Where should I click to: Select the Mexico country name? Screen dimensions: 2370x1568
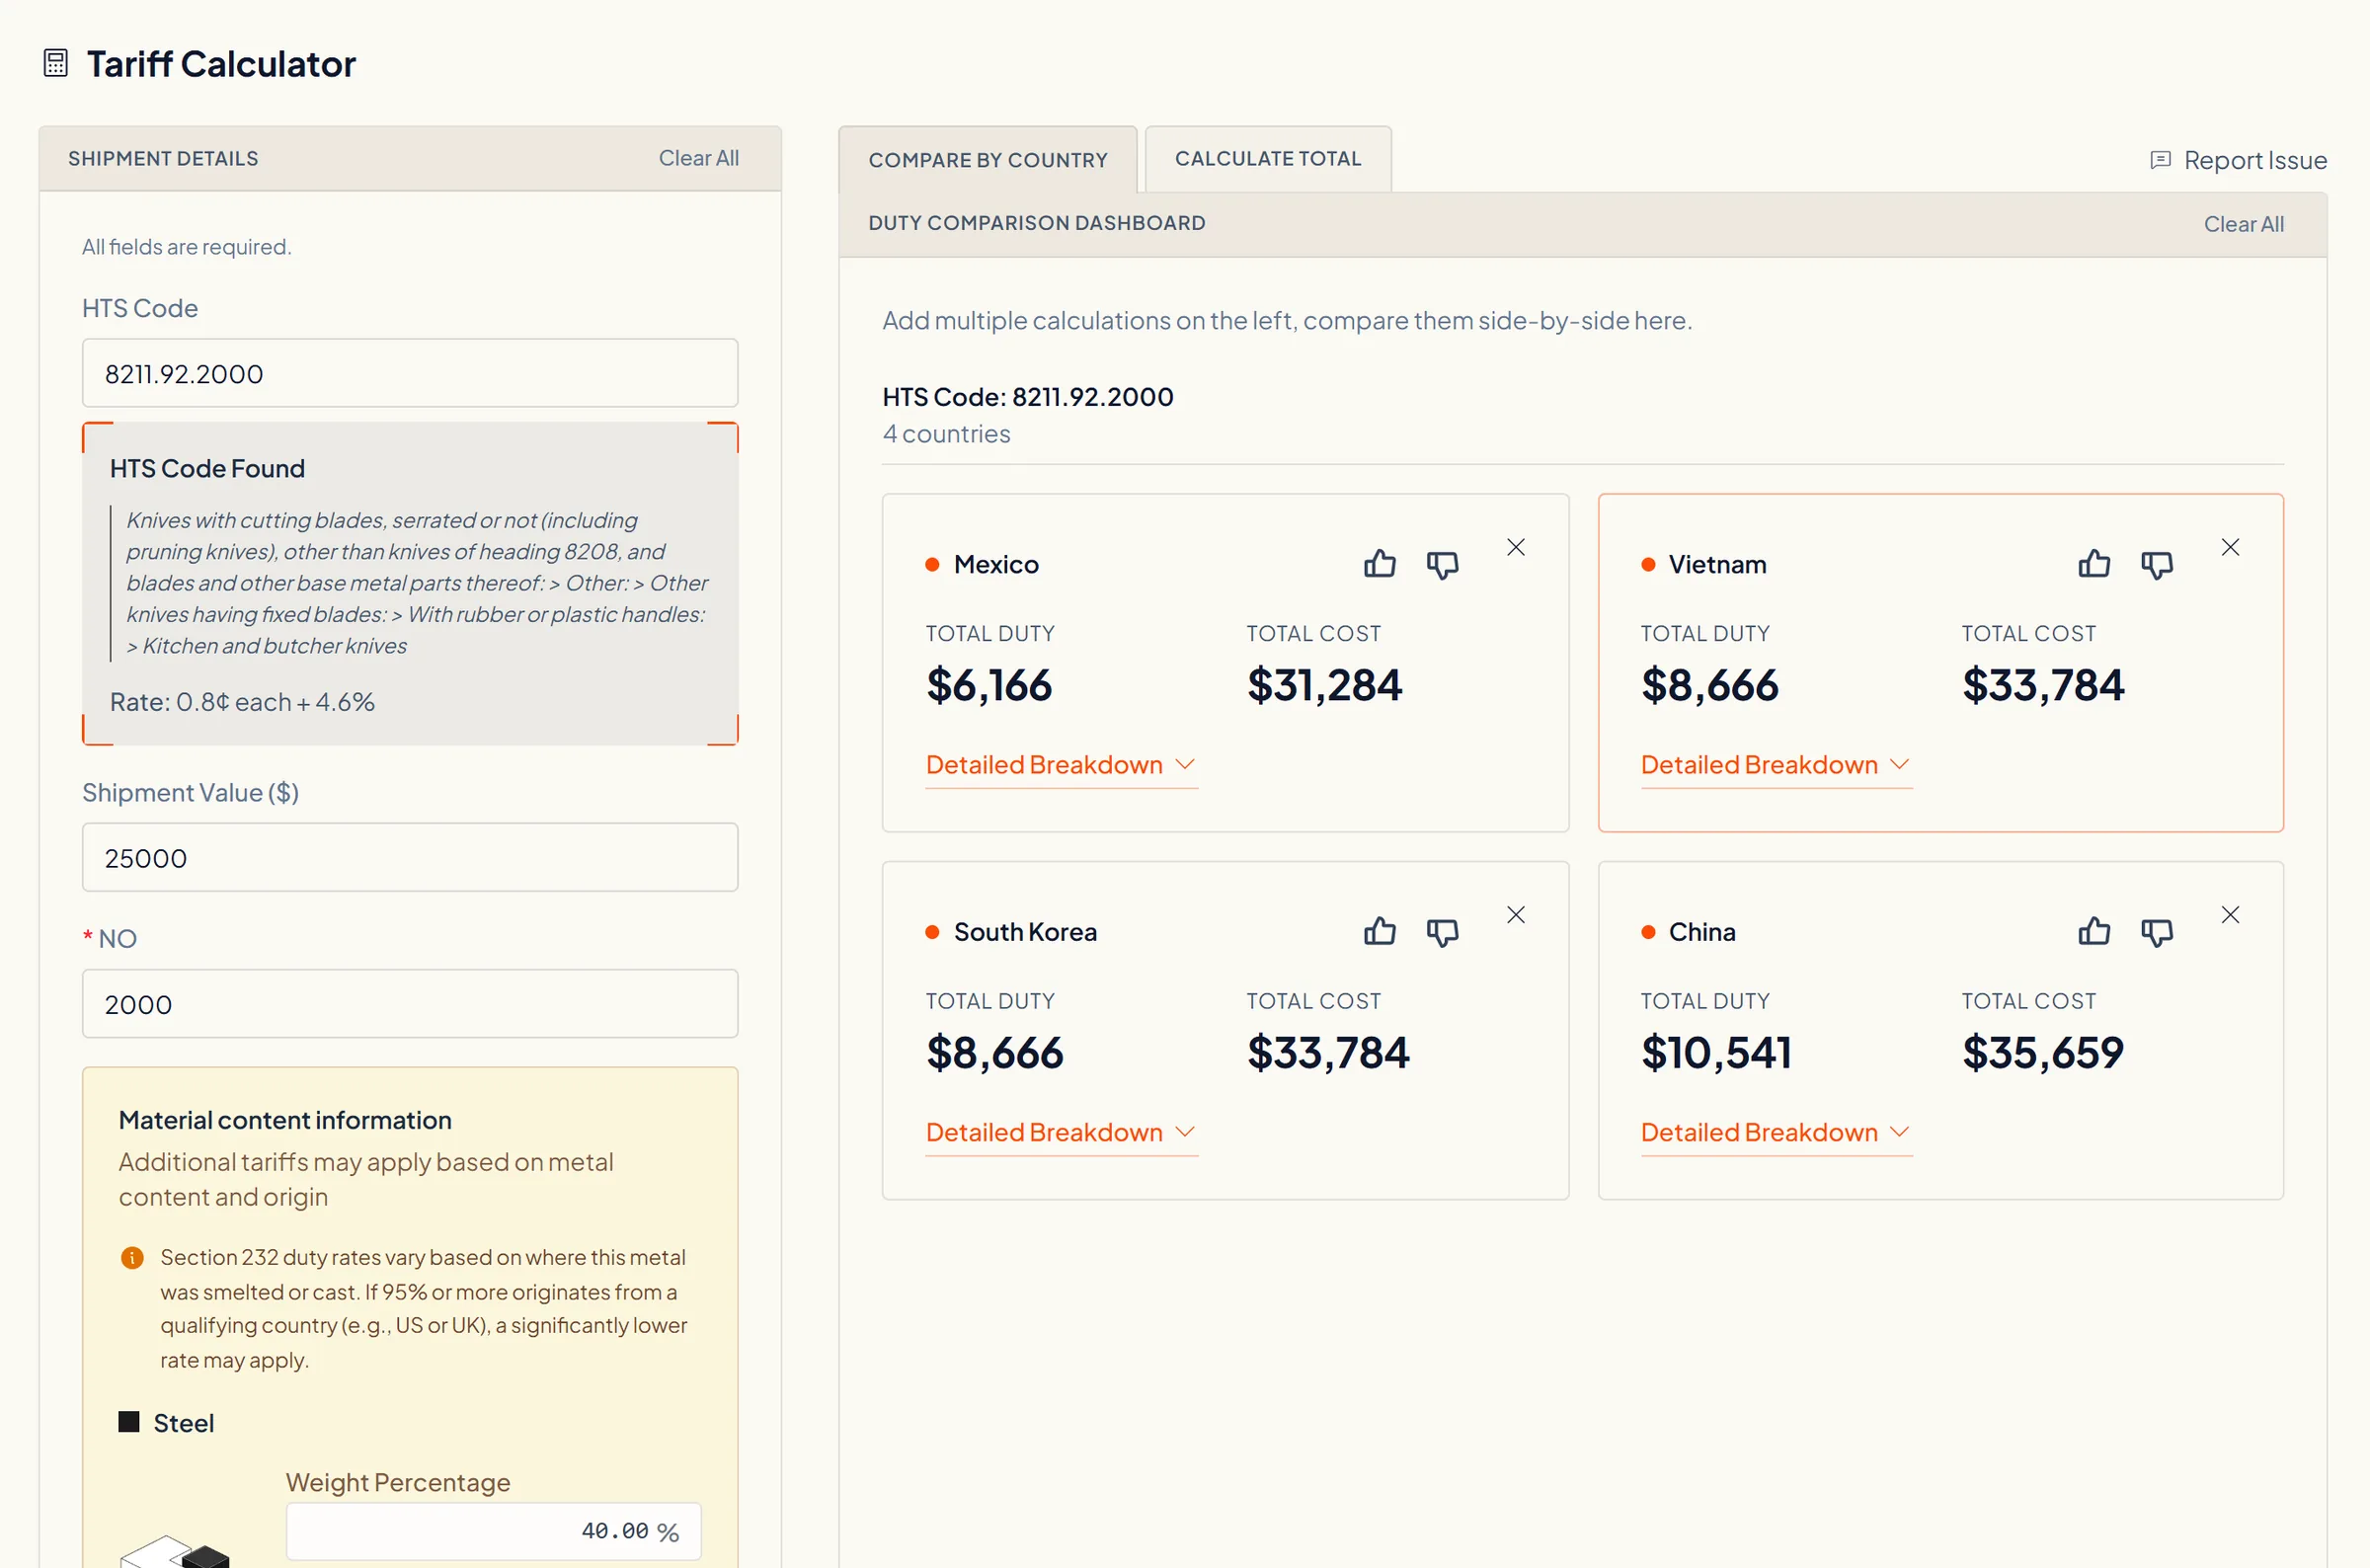[996, 565]
